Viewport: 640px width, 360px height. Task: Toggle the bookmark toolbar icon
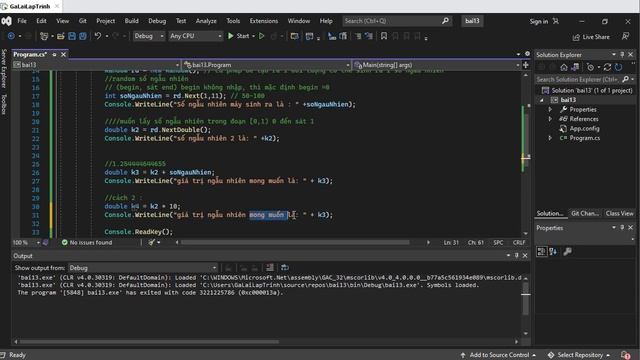pos(384,36)
